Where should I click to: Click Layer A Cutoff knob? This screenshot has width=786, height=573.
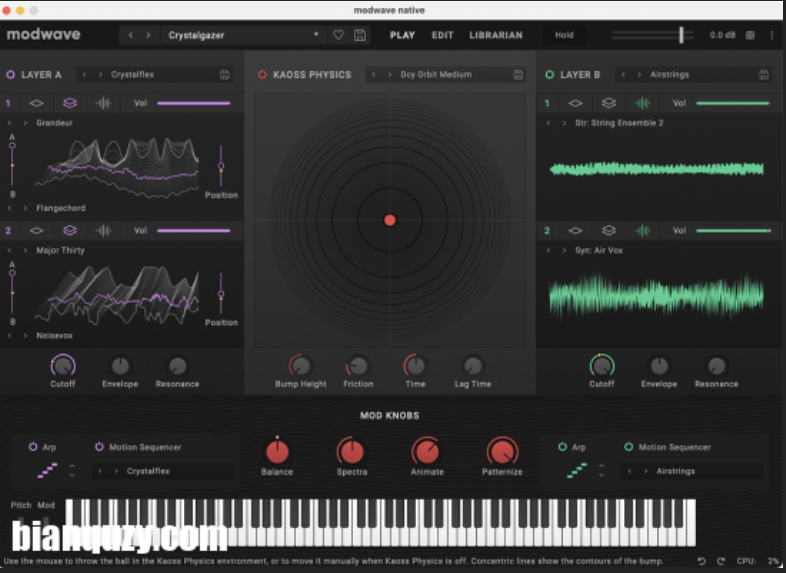(x=63, y=366)
